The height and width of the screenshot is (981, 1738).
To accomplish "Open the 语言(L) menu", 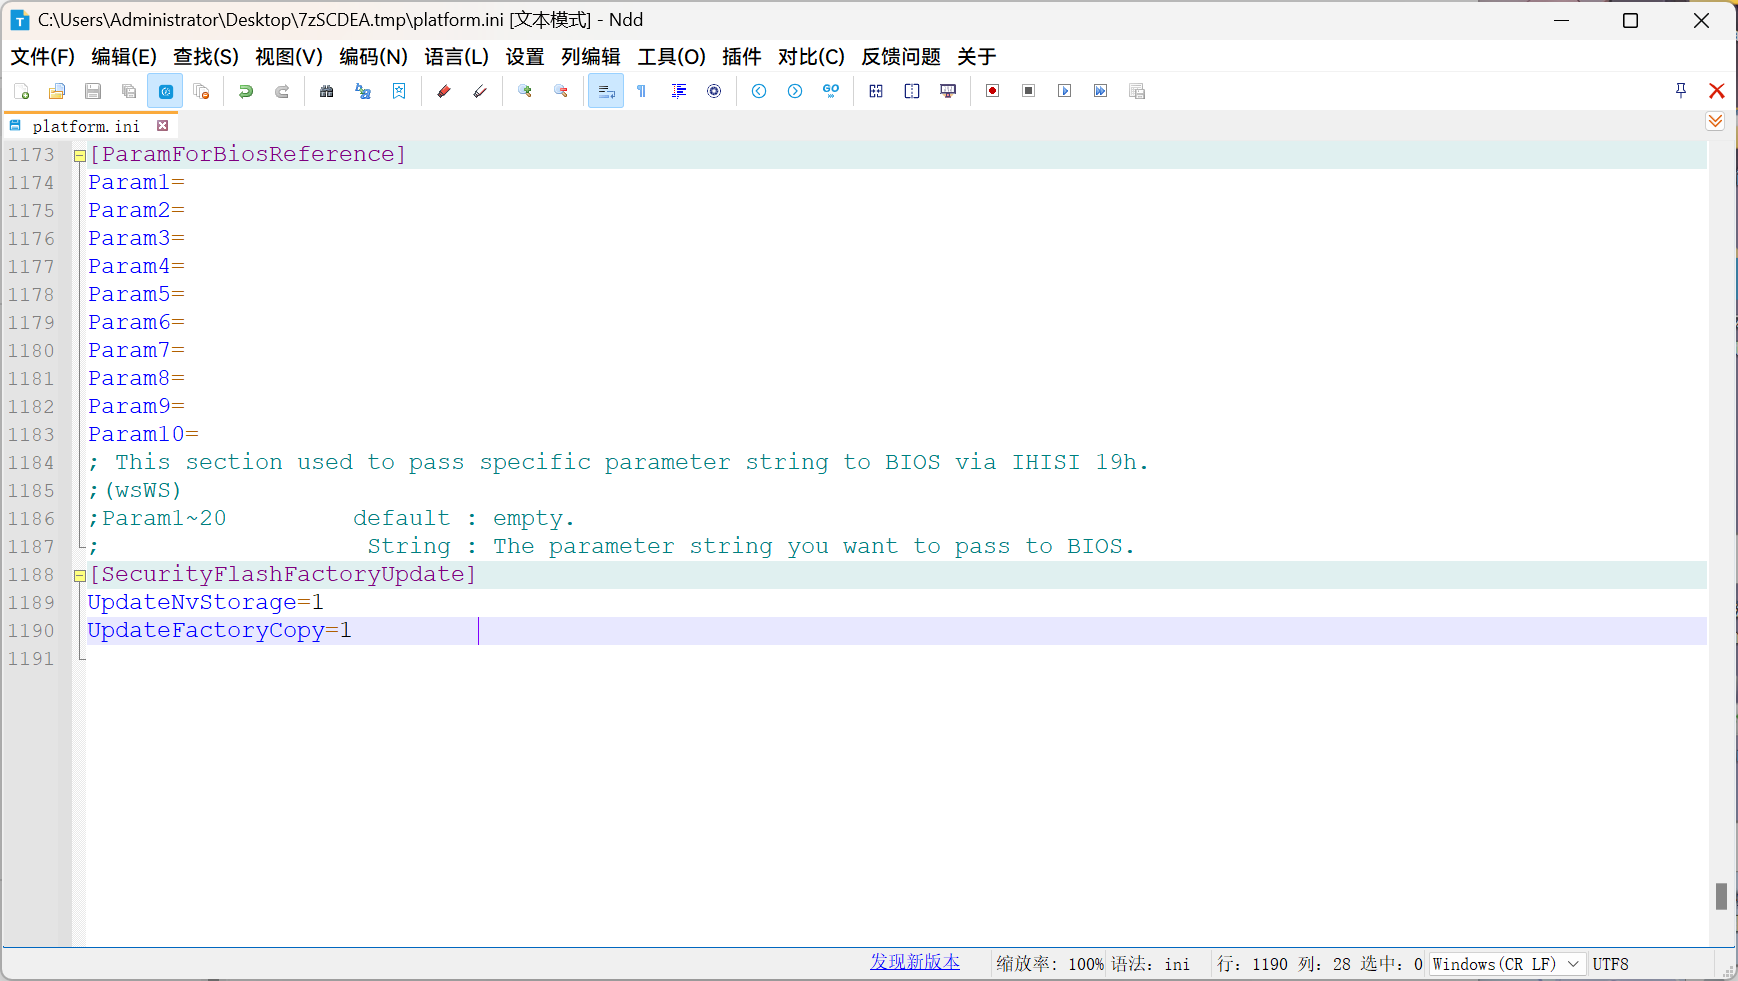I will click(x=456, y=57).
